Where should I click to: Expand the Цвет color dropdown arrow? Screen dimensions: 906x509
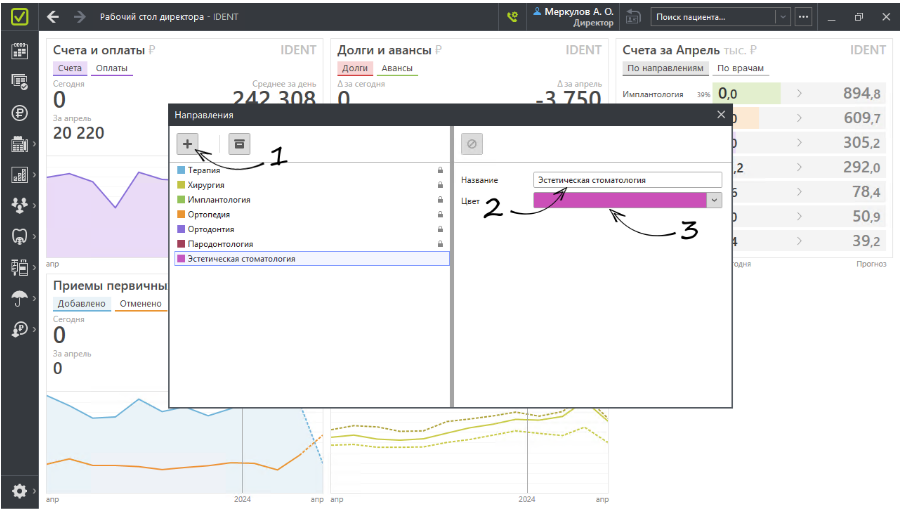[x=714, y=200]
